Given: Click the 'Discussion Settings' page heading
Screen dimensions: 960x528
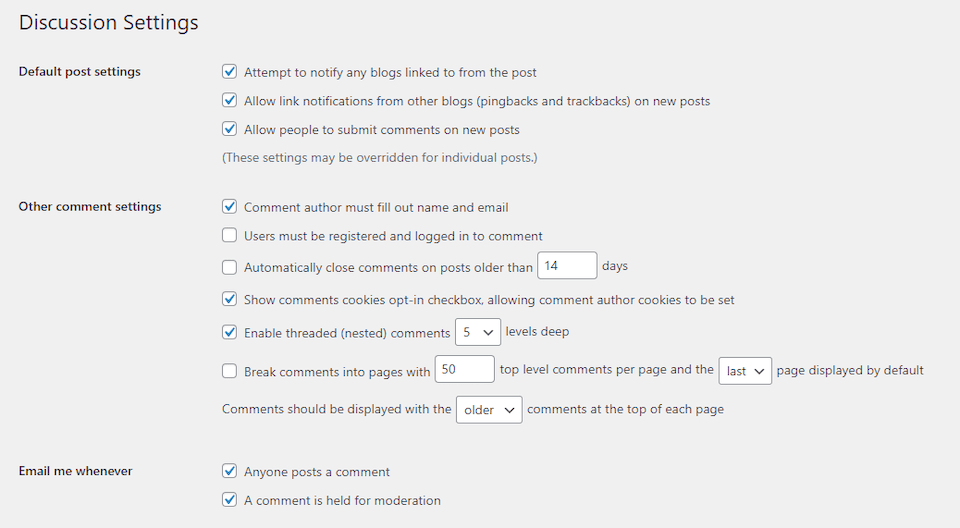Looking at the screenshot, I should (x=109, y=22).
